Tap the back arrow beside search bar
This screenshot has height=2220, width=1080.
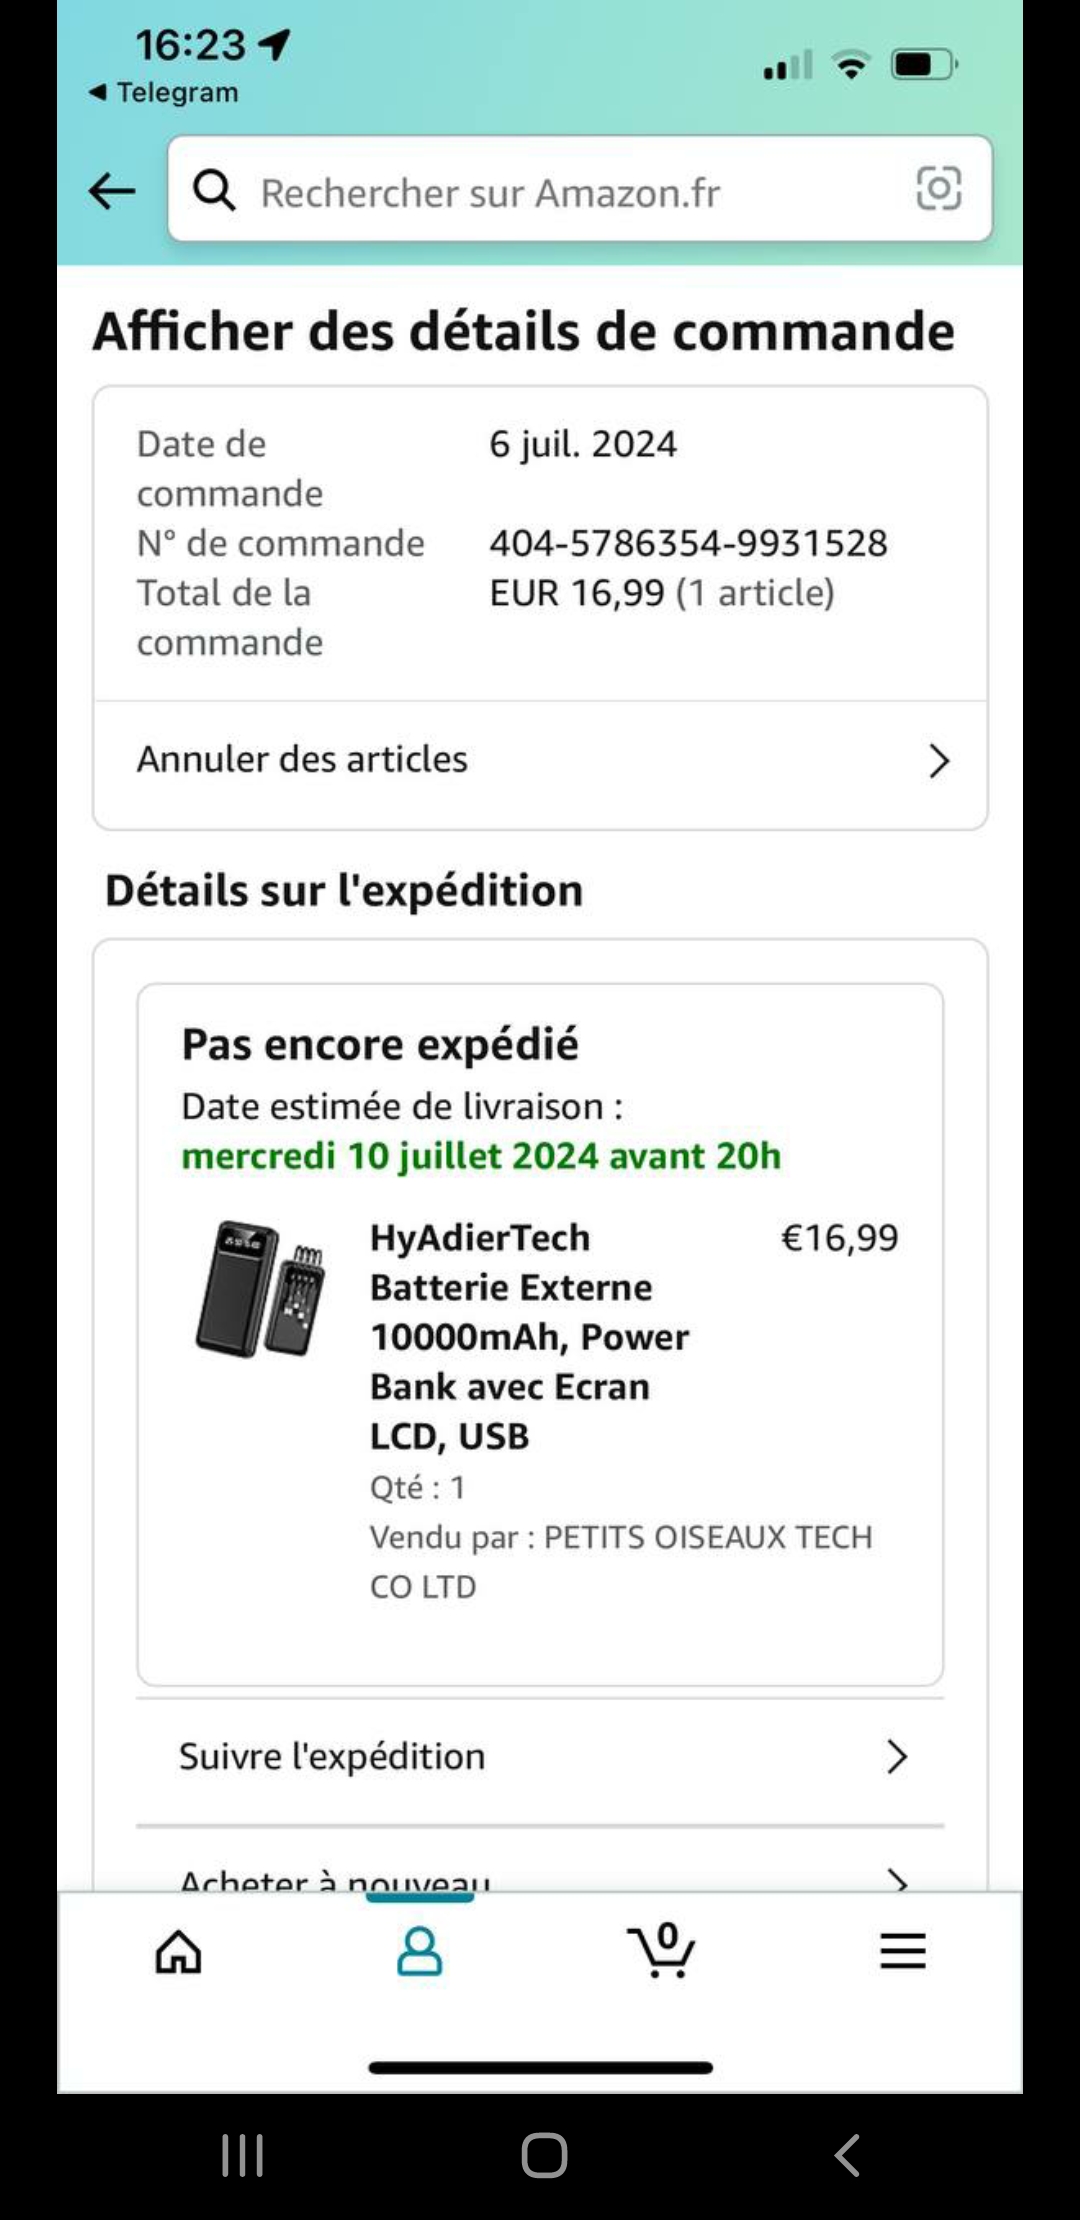[112, 190]
